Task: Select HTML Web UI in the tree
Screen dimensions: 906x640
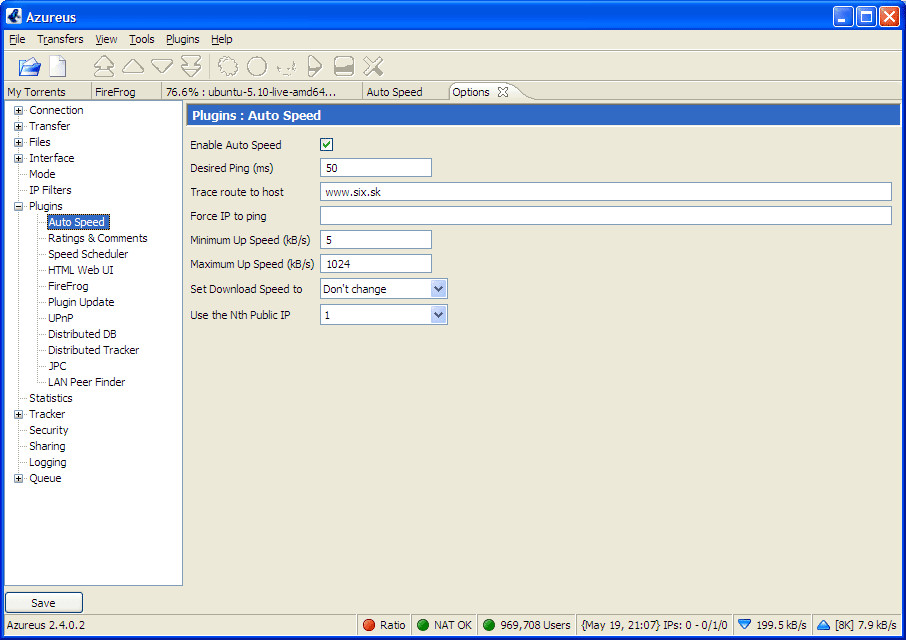Action: [x=81, y=270]
